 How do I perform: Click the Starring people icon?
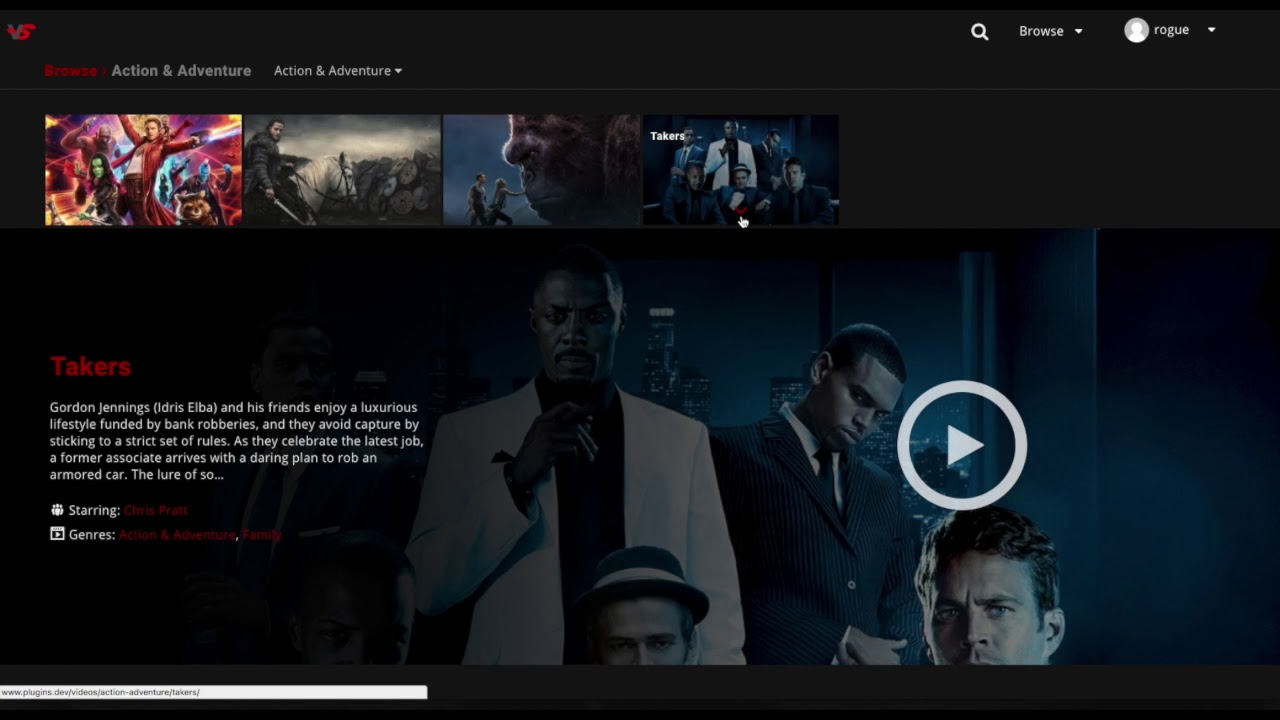click(57, 510)
